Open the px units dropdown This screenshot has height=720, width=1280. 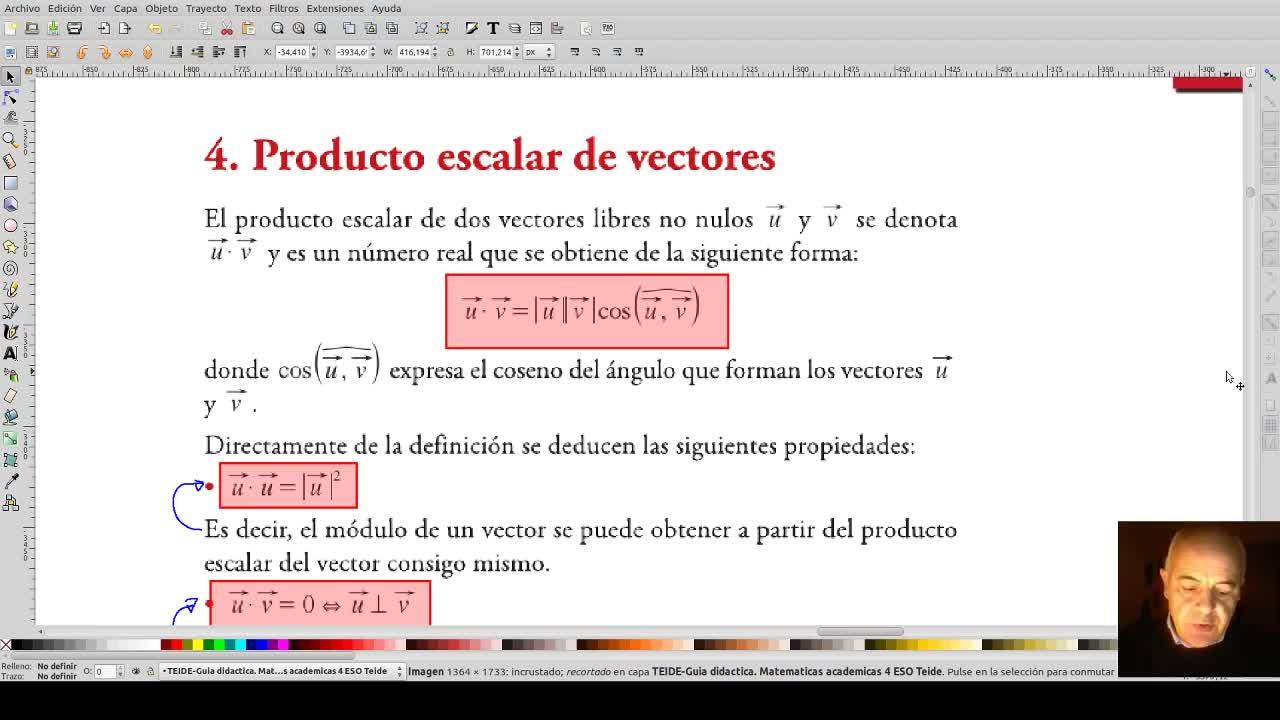539,52
